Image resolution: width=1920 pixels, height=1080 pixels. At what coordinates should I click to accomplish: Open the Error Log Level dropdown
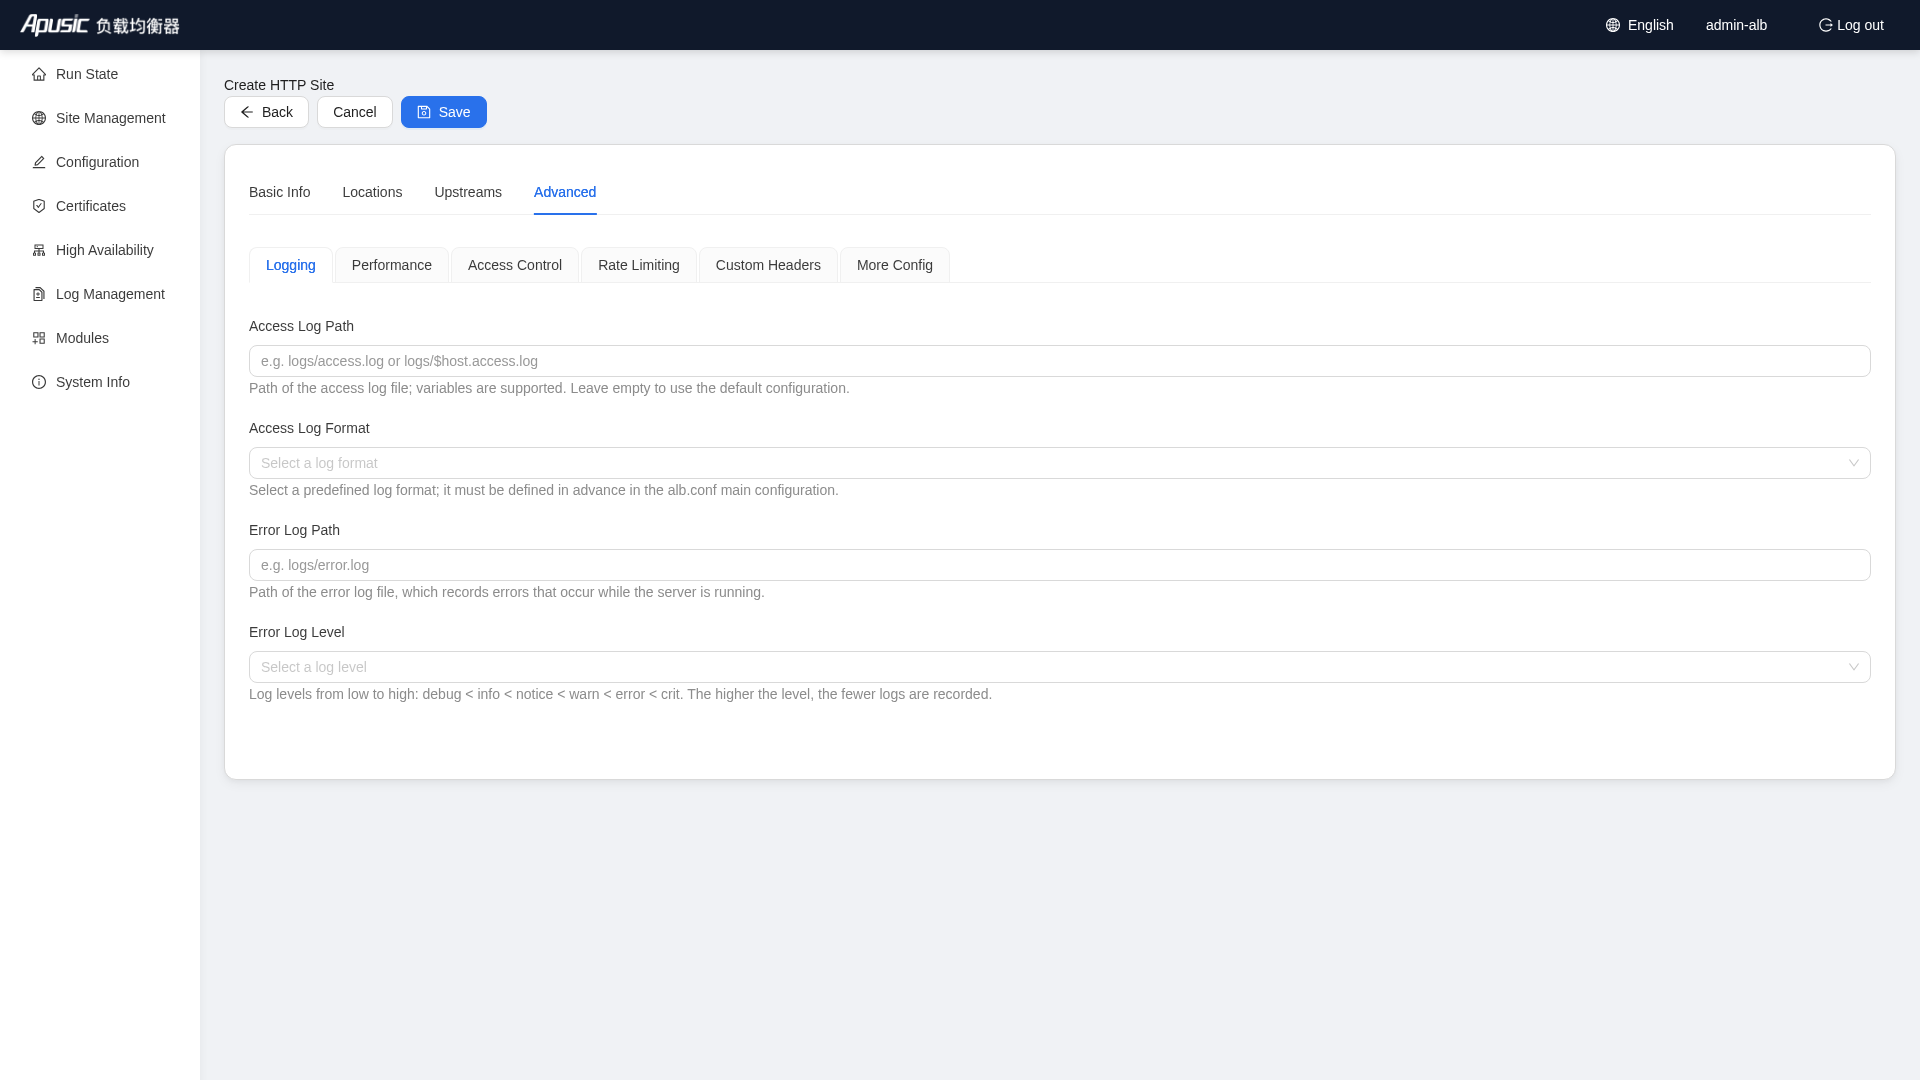[x=1059, y=667]
